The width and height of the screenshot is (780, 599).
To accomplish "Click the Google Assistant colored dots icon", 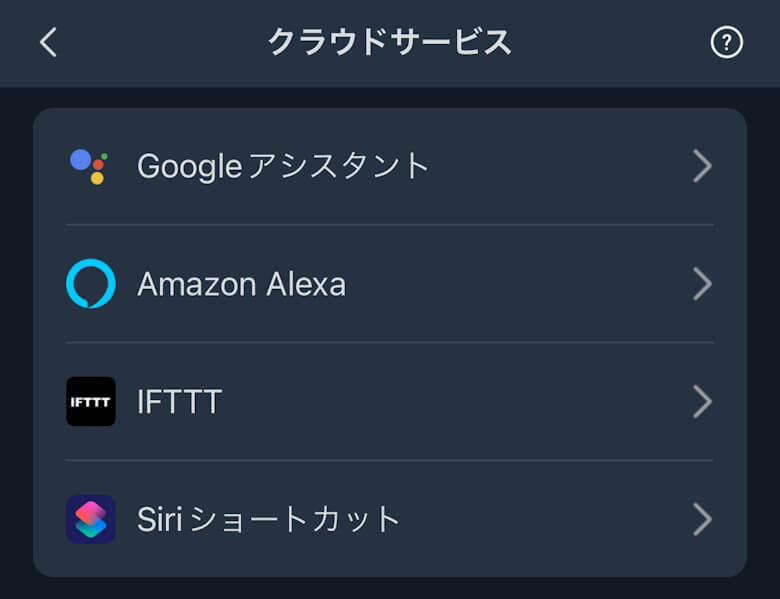I will click(x=90, y=166).
